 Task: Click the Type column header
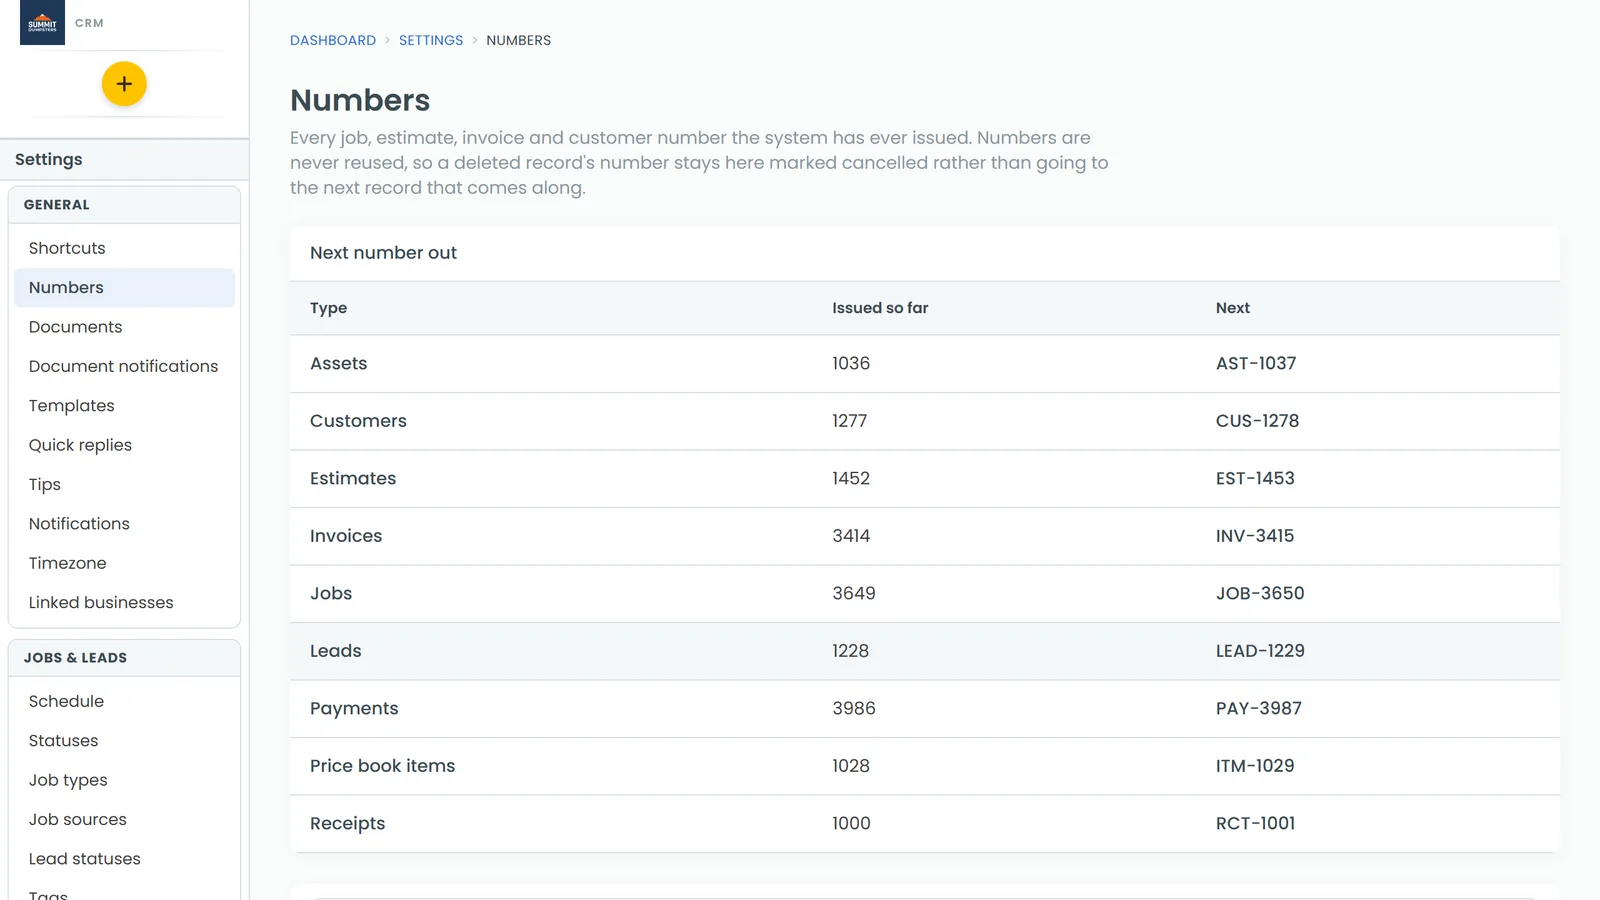coord(328,308)
